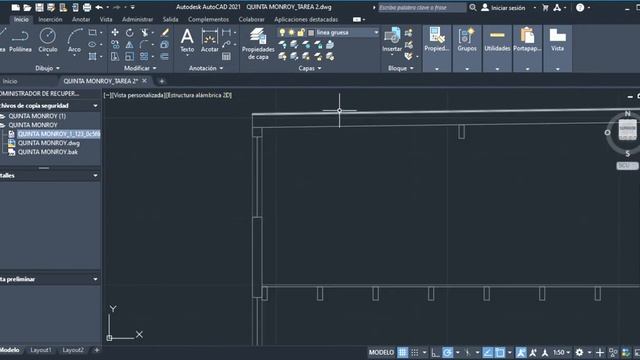The image size is (640, 360).
Task: Click the search keyword input field
Action: coord(422,7)
